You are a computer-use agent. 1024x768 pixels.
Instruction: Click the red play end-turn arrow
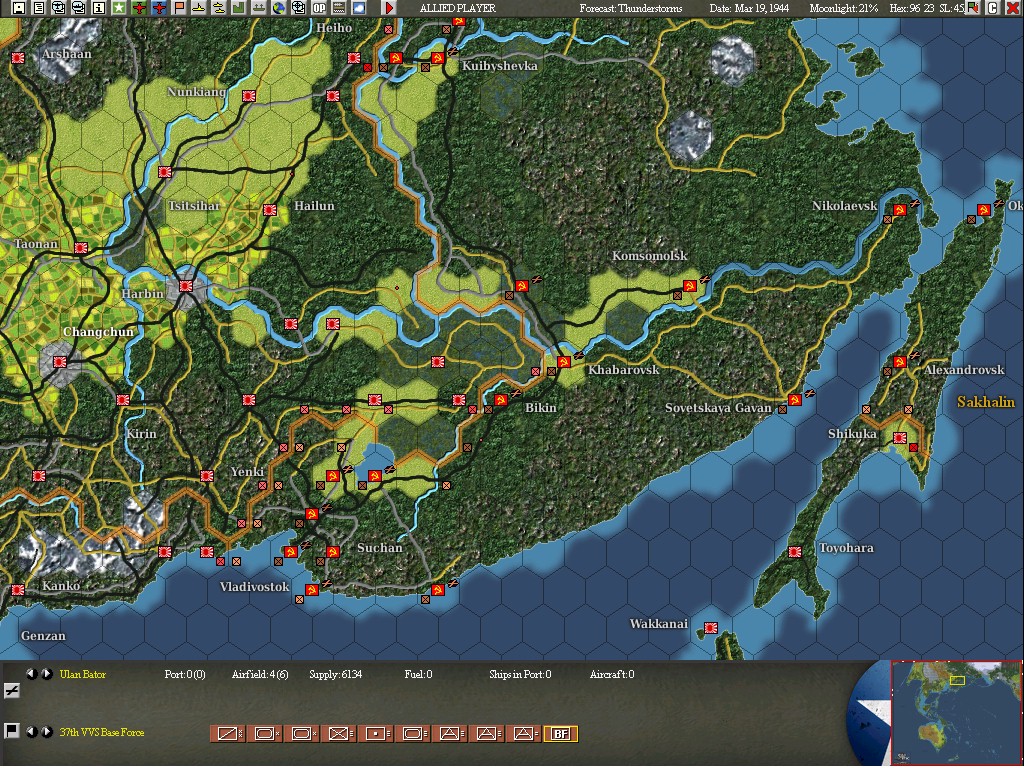[389, 8]
